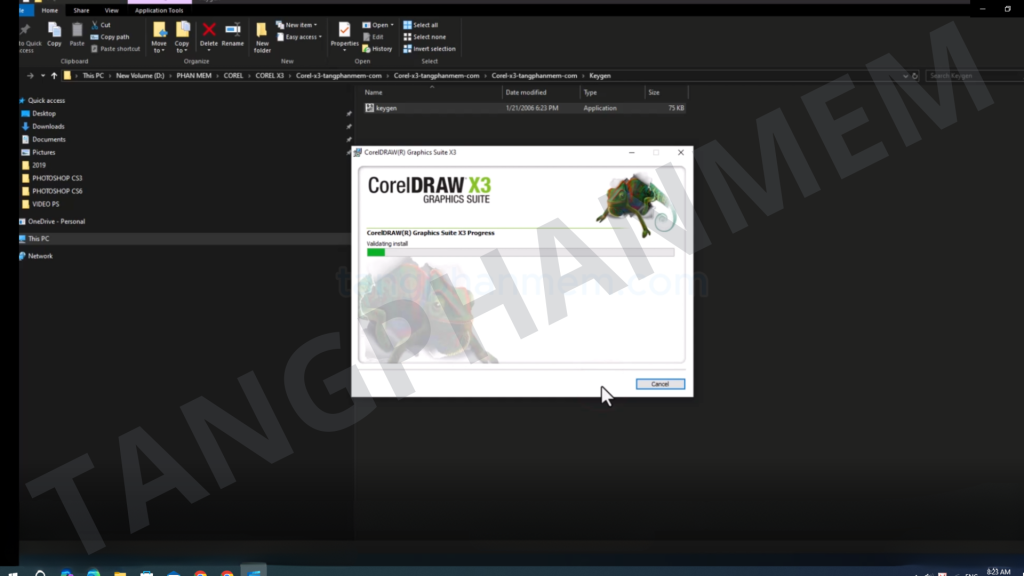Click the Select all icon
This screenshot has width=1024, height=576.
click(408, 25)
